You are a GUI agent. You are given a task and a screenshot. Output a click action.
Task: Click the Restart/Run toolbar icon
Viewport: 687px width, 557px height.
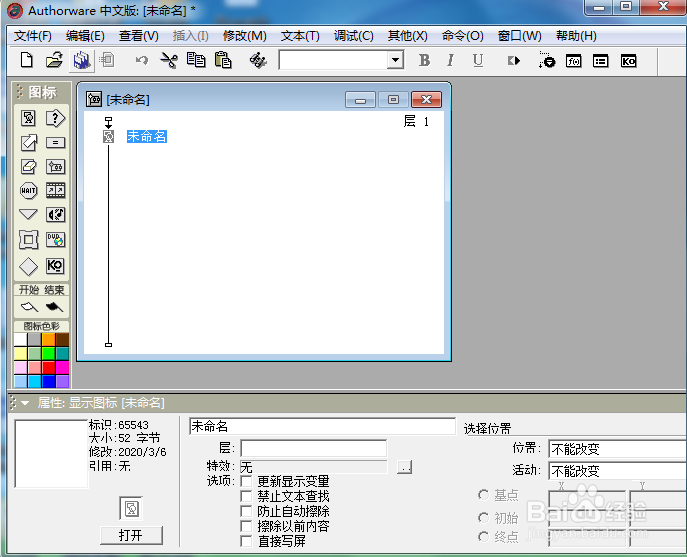point(513,60)
